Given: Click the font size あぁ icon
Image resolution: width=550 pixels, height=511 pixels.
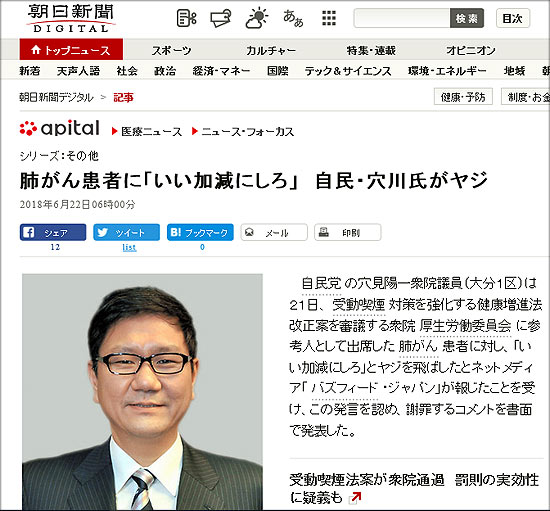Looking at the screenshot, I should pos(293,18).
